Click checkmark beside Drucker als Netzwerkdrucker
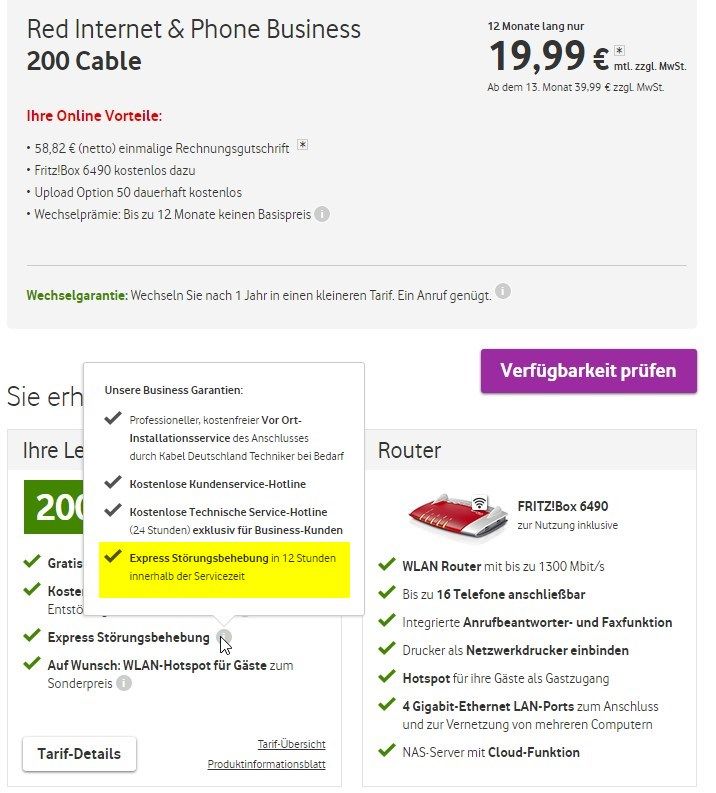Screen dimensions: 716x793 click(x=386, y=650)
